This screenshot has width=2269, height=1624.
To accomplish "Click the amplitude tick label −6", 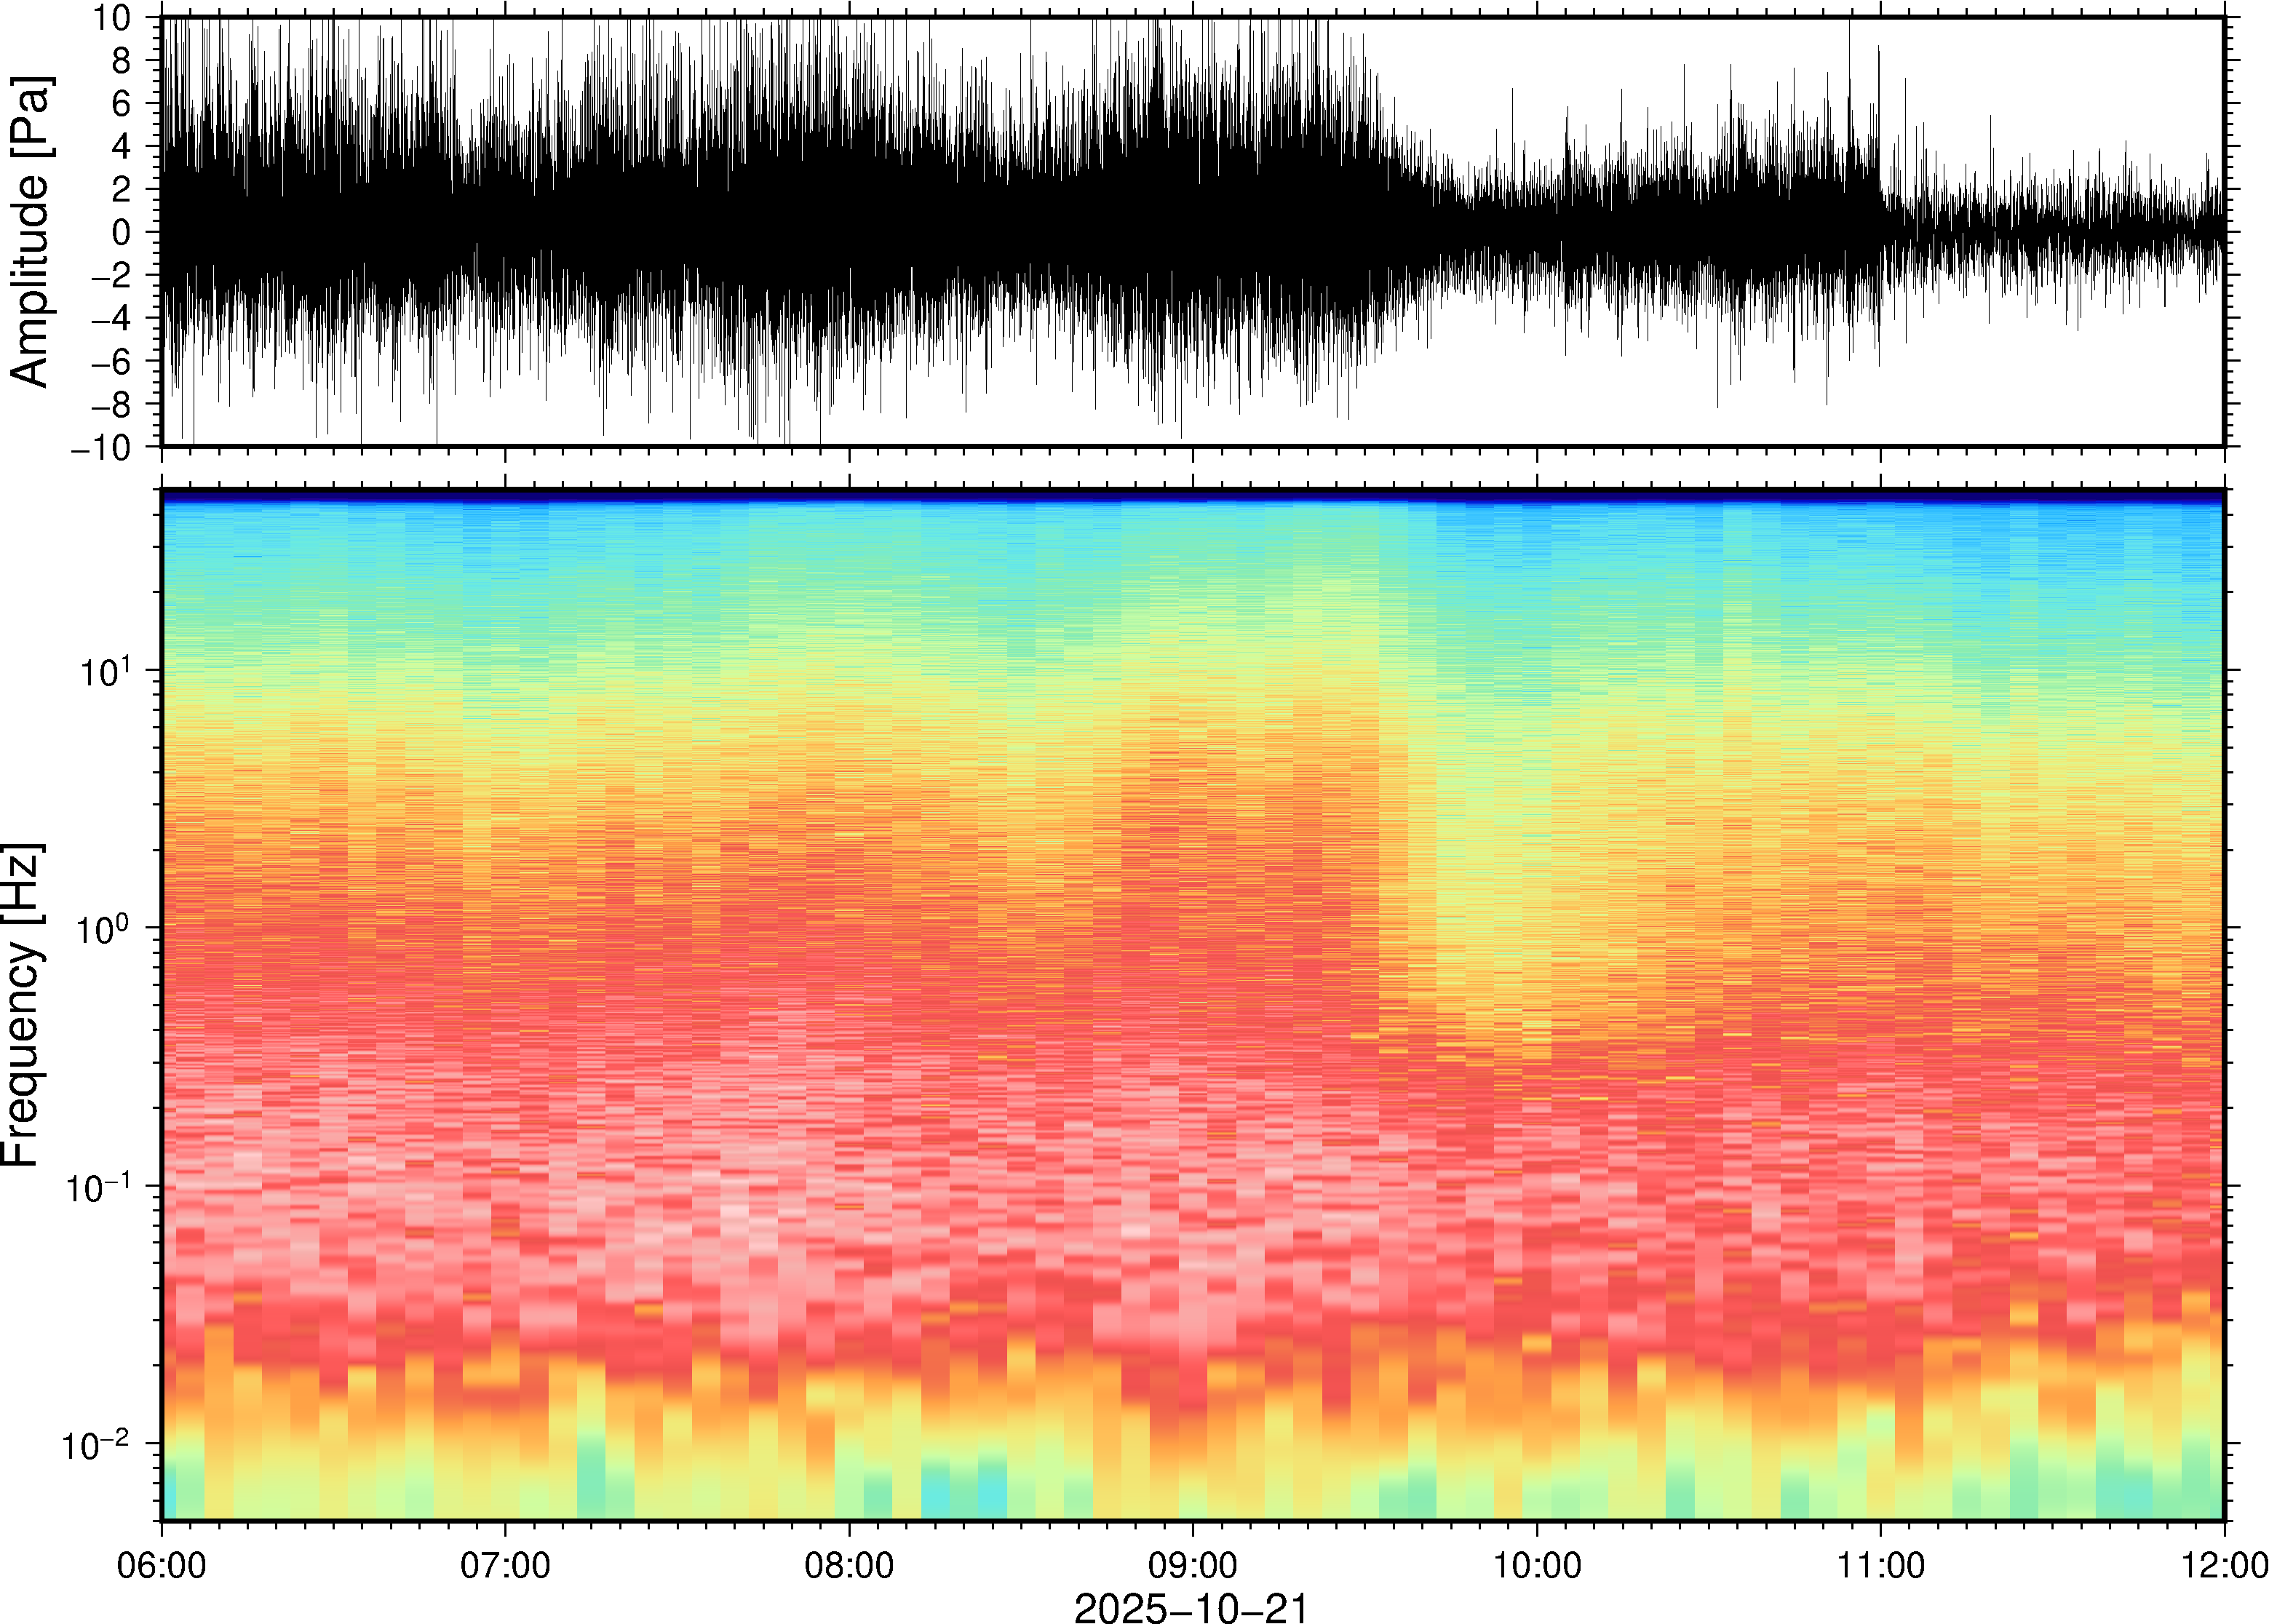I will pos(110,362).
